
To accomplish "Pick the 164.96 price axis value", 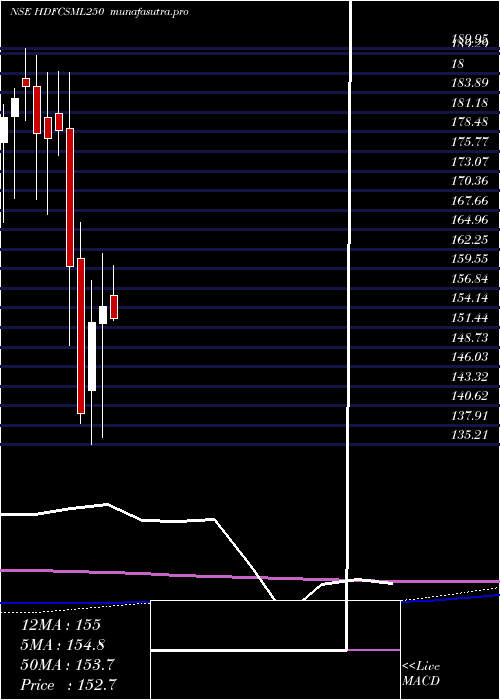I will 470,220.
